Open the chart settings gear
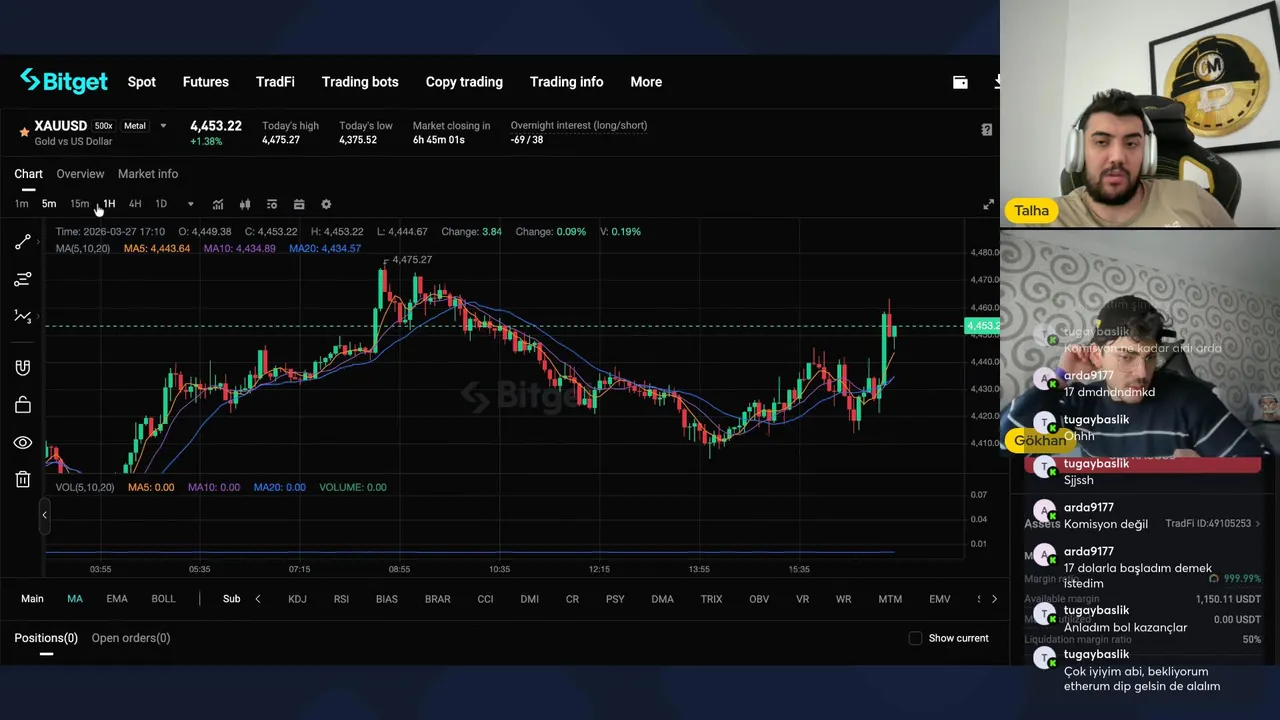The height and width of the screenshot is (720, 1280). click(x=326, y=204)
